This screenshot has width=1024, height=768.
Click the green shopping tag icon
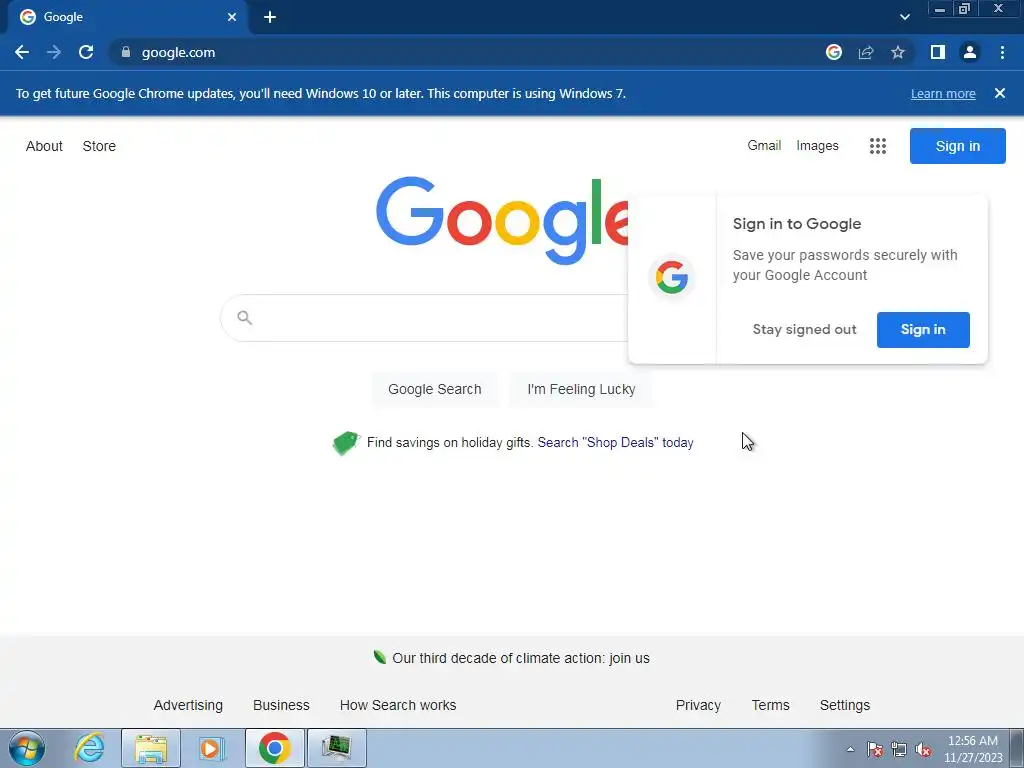345,443
